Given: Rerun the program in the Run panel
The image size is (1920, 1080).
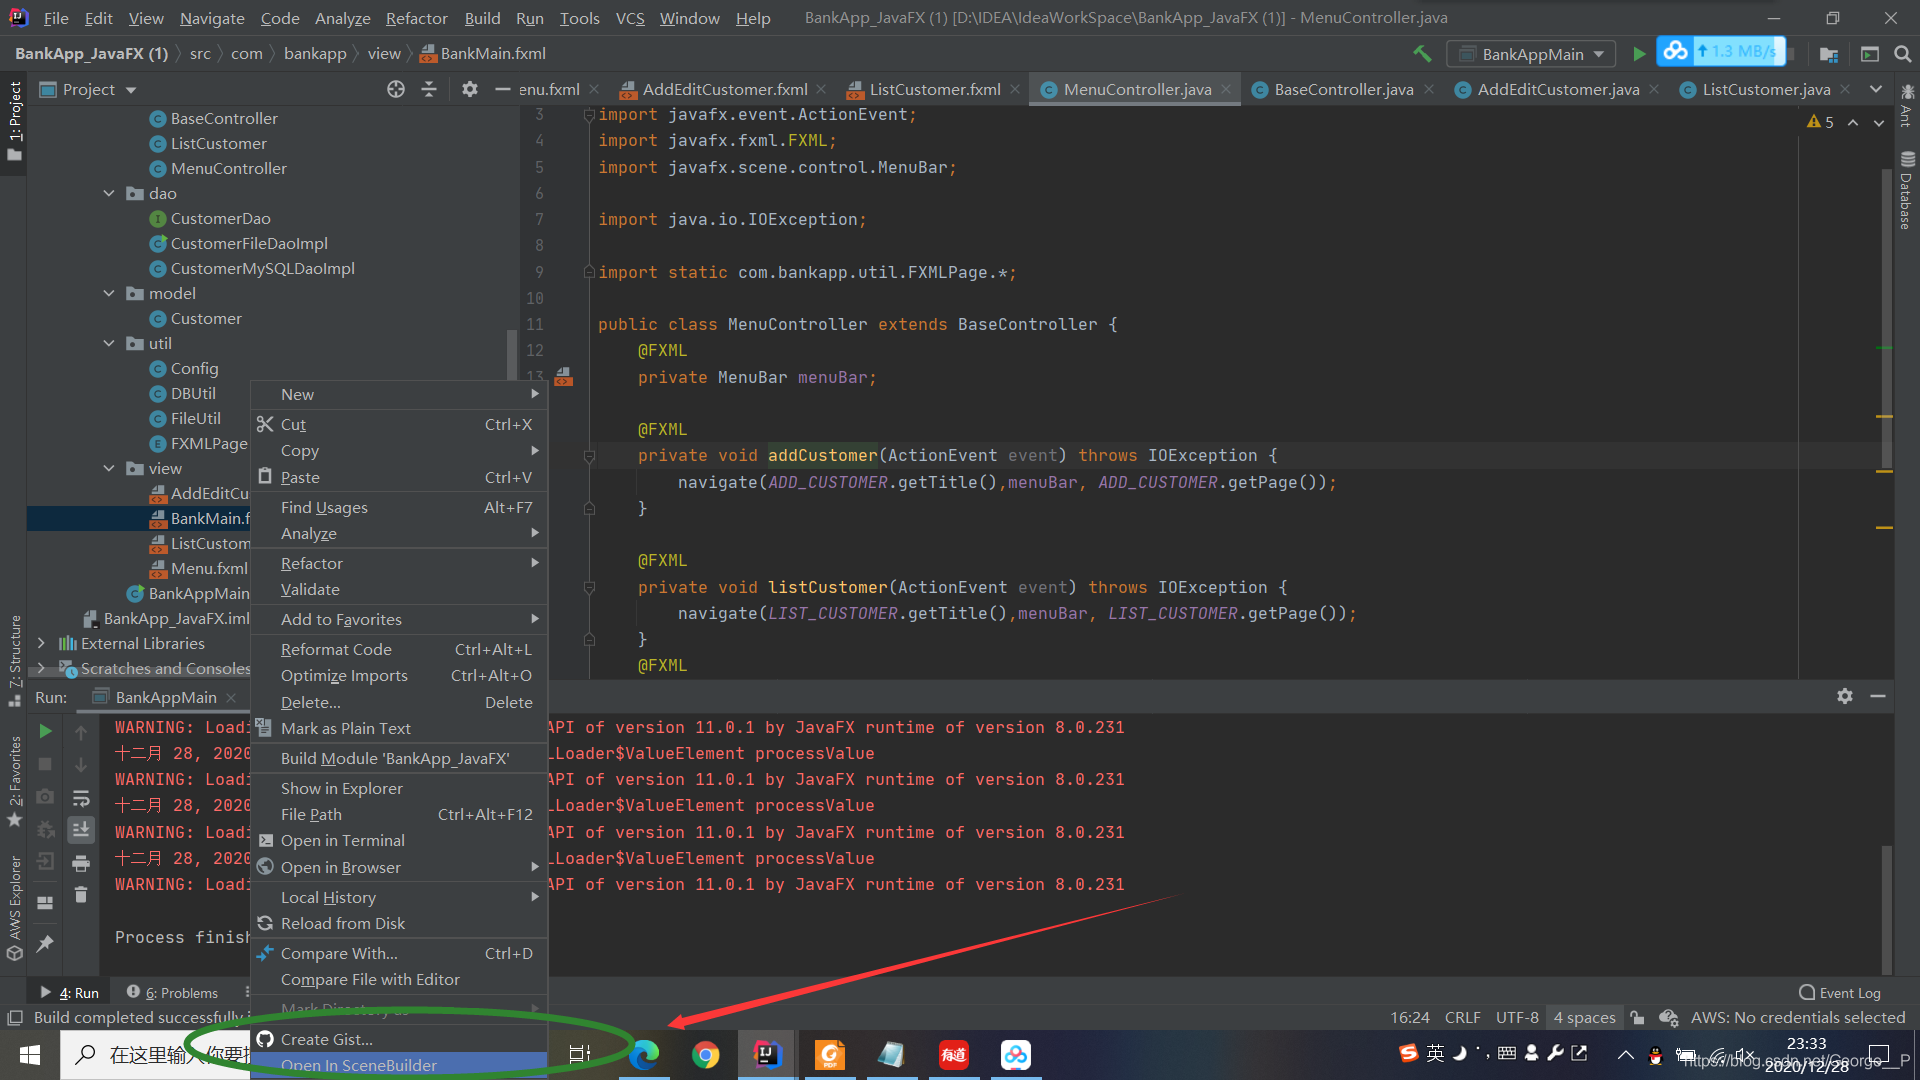Looking at the screenshot, I should [x=45, y=731].
